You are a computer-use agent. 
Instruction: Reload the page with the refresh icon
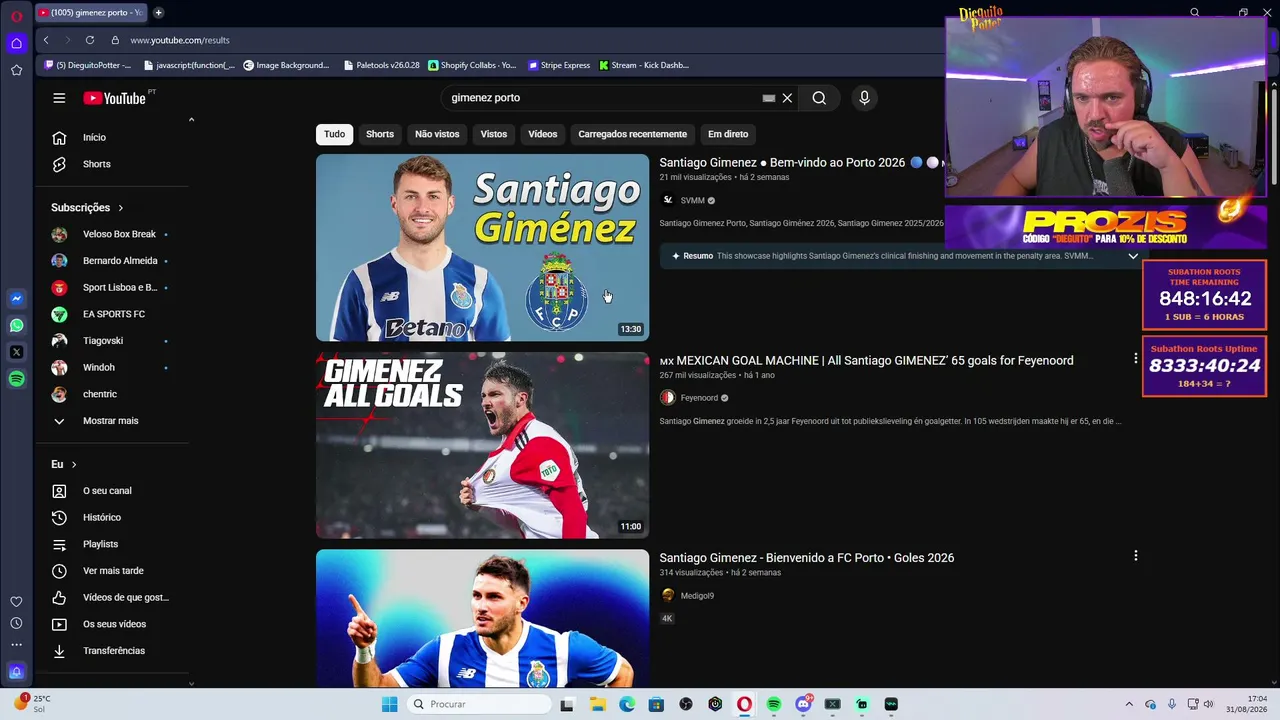point(90,40)
